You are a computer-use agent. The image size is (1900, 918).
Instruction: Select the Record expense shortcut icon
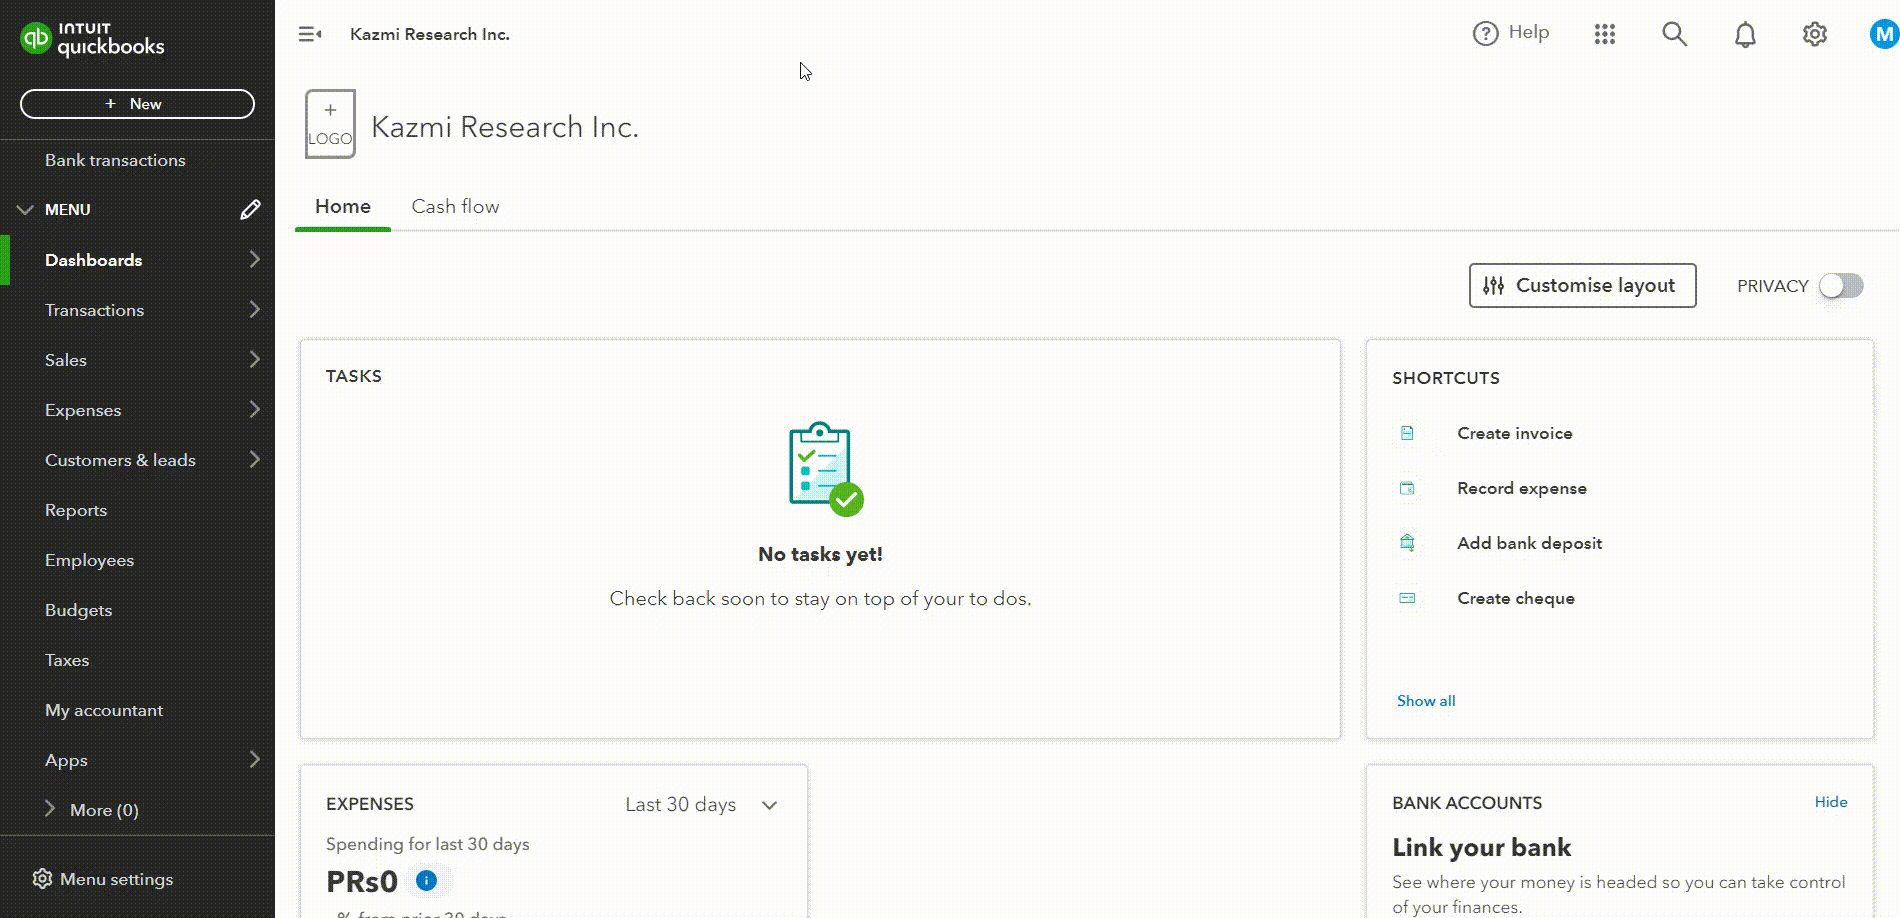coord(1406,488)
